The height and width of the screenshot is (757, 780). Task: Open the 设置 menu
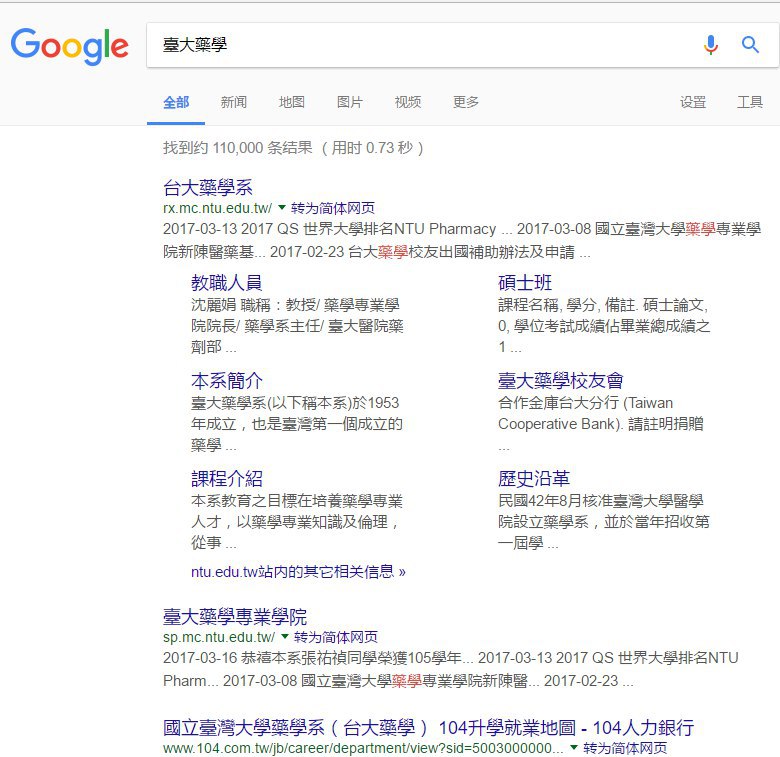[693, 102]
